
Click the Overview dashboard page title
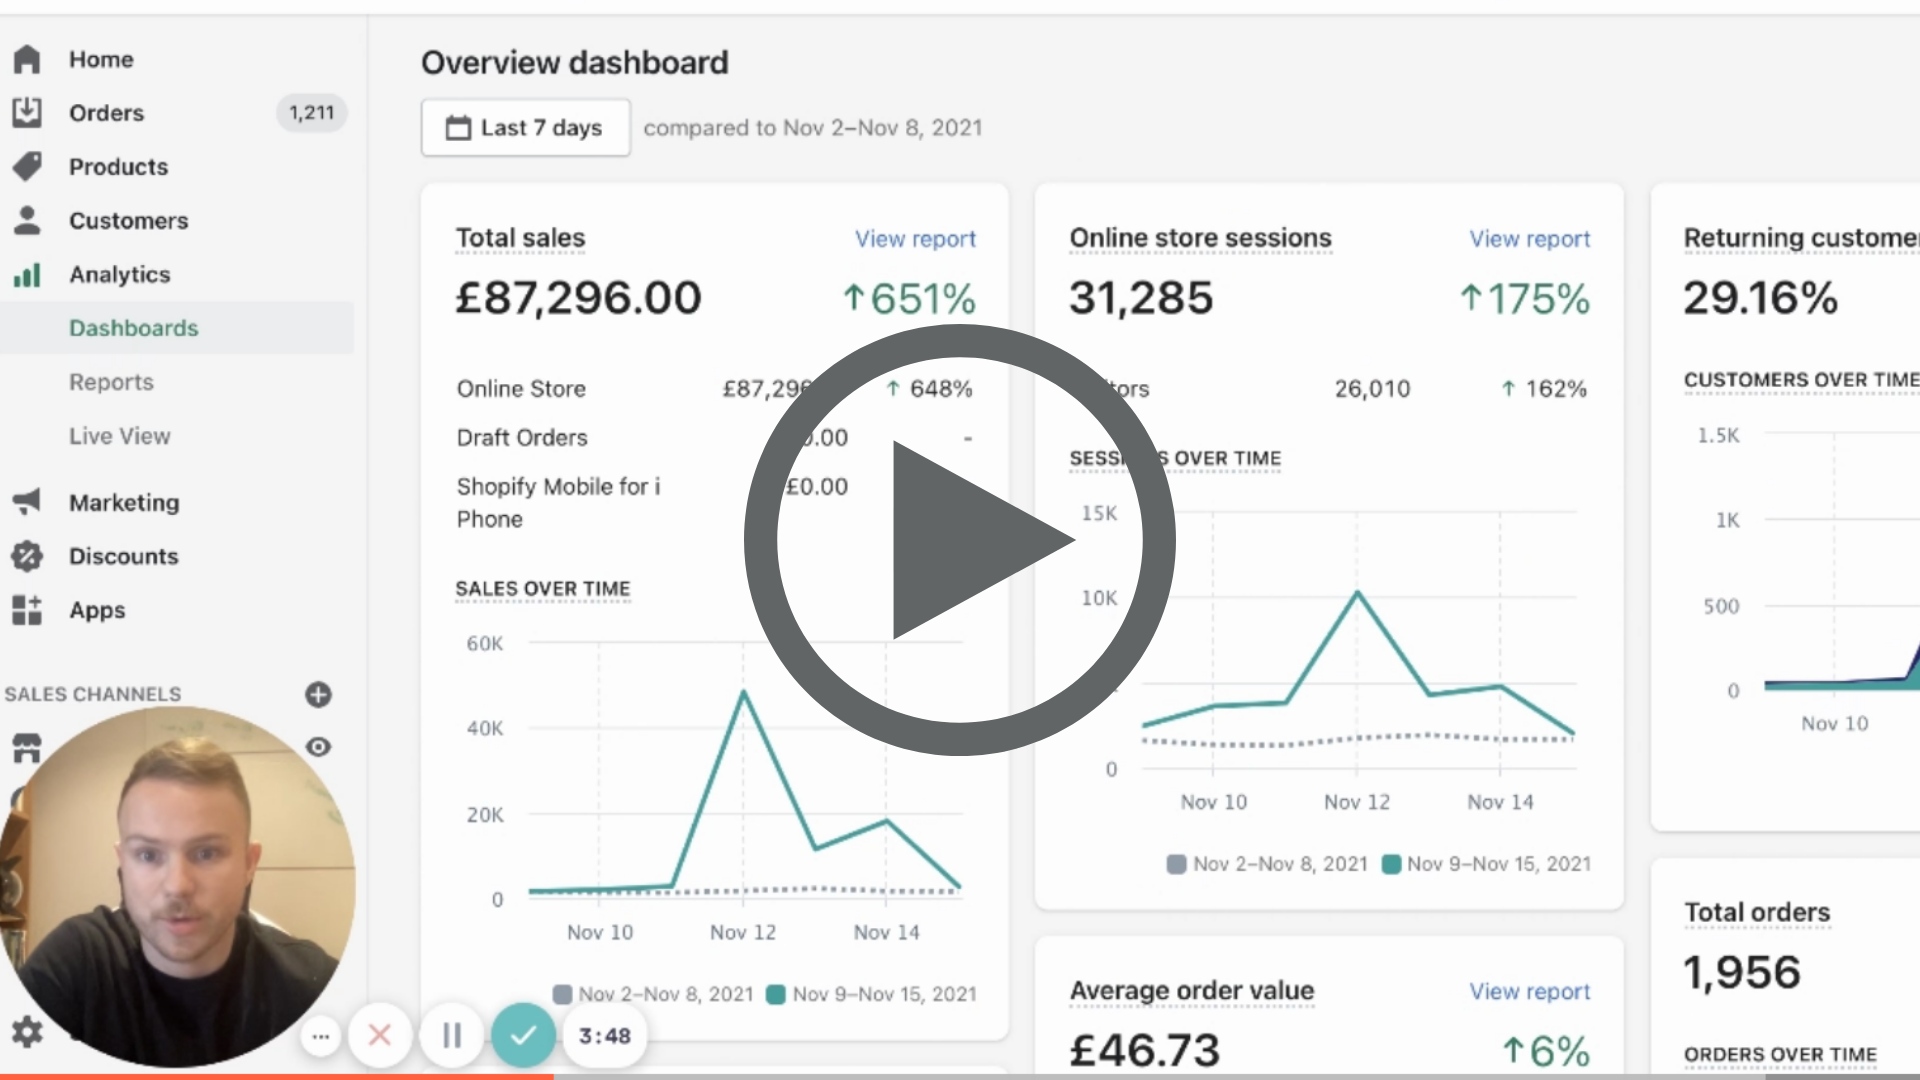point(575,63)
